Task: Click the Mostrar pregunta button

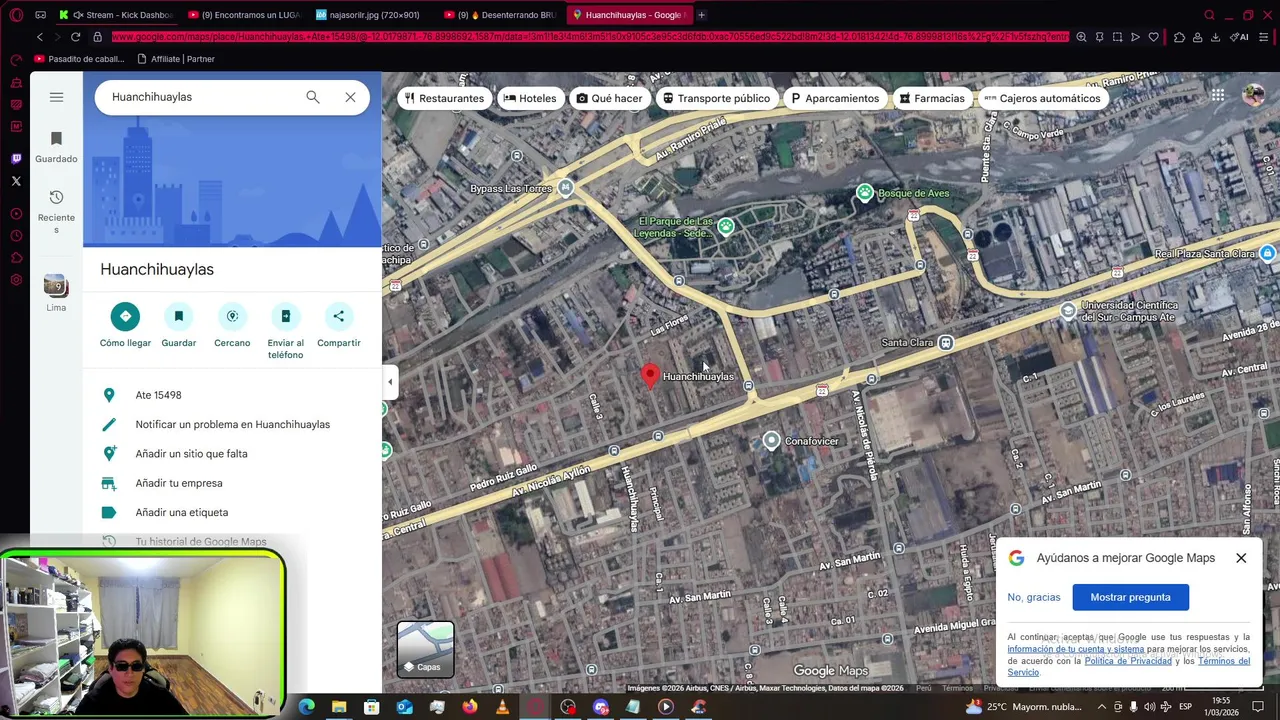Action: 1131,597
